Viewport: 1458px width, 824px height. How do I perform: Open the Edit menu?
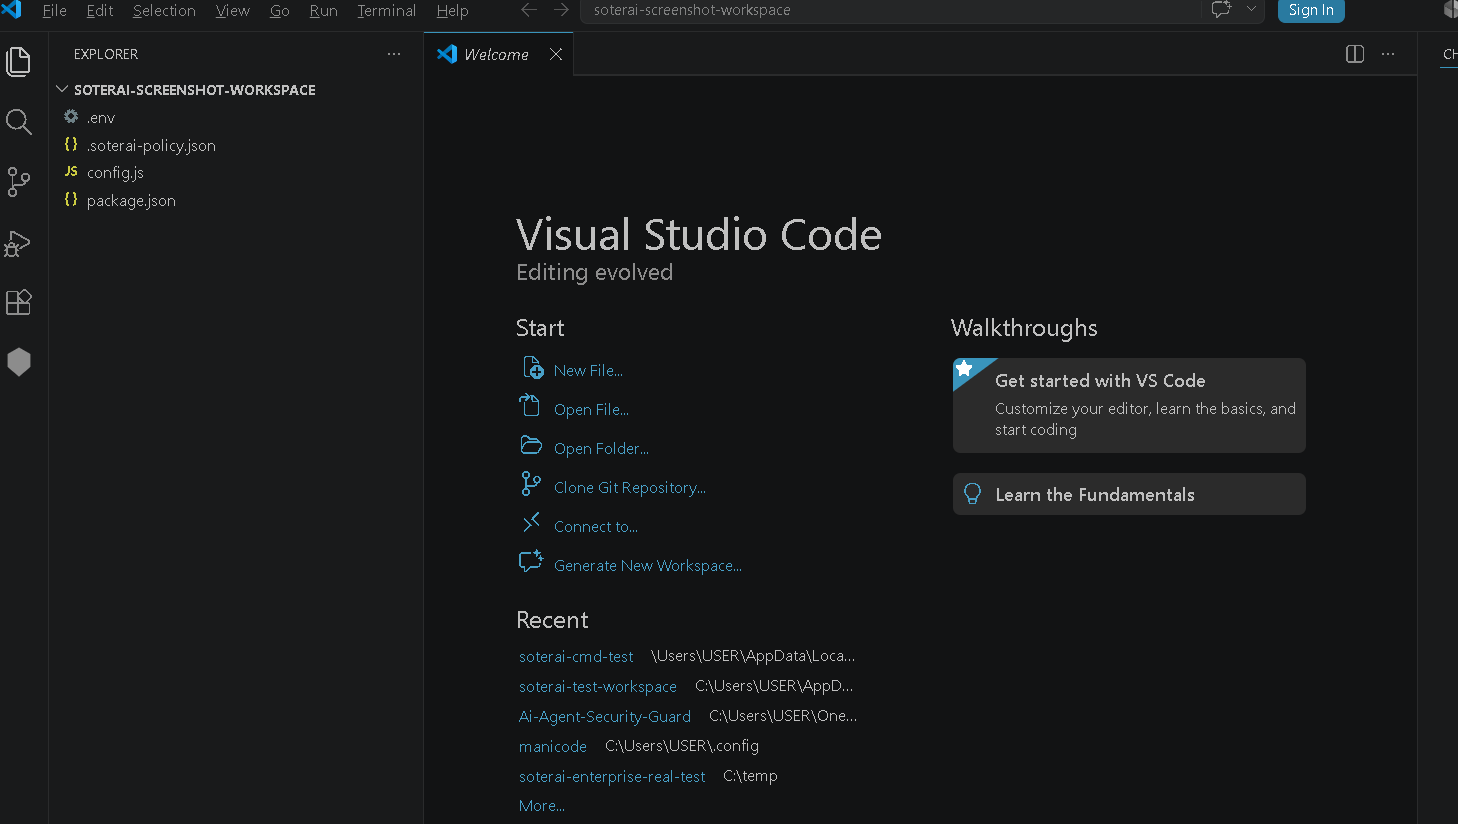point(100,10)
